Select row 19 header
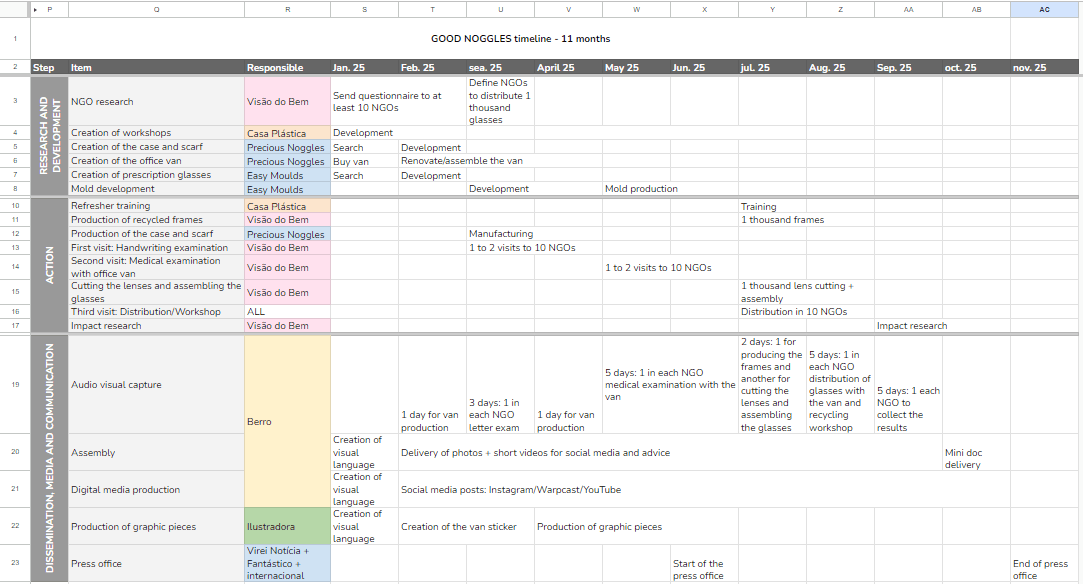Image resolution: width=1083 pixels, height=584 pixels. coord(15,384)
